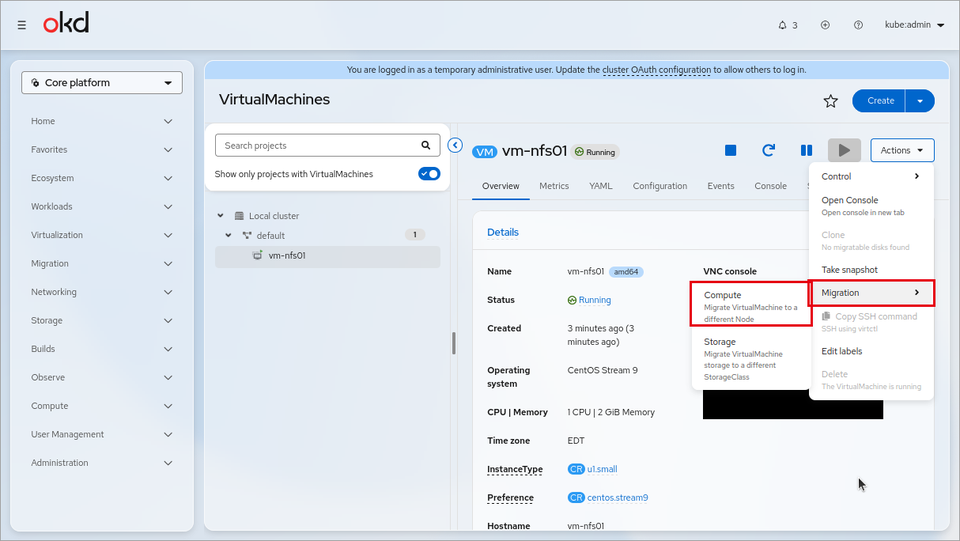Expand the Virtualization navigation section
960x541 pixels.
pos(102,235)
